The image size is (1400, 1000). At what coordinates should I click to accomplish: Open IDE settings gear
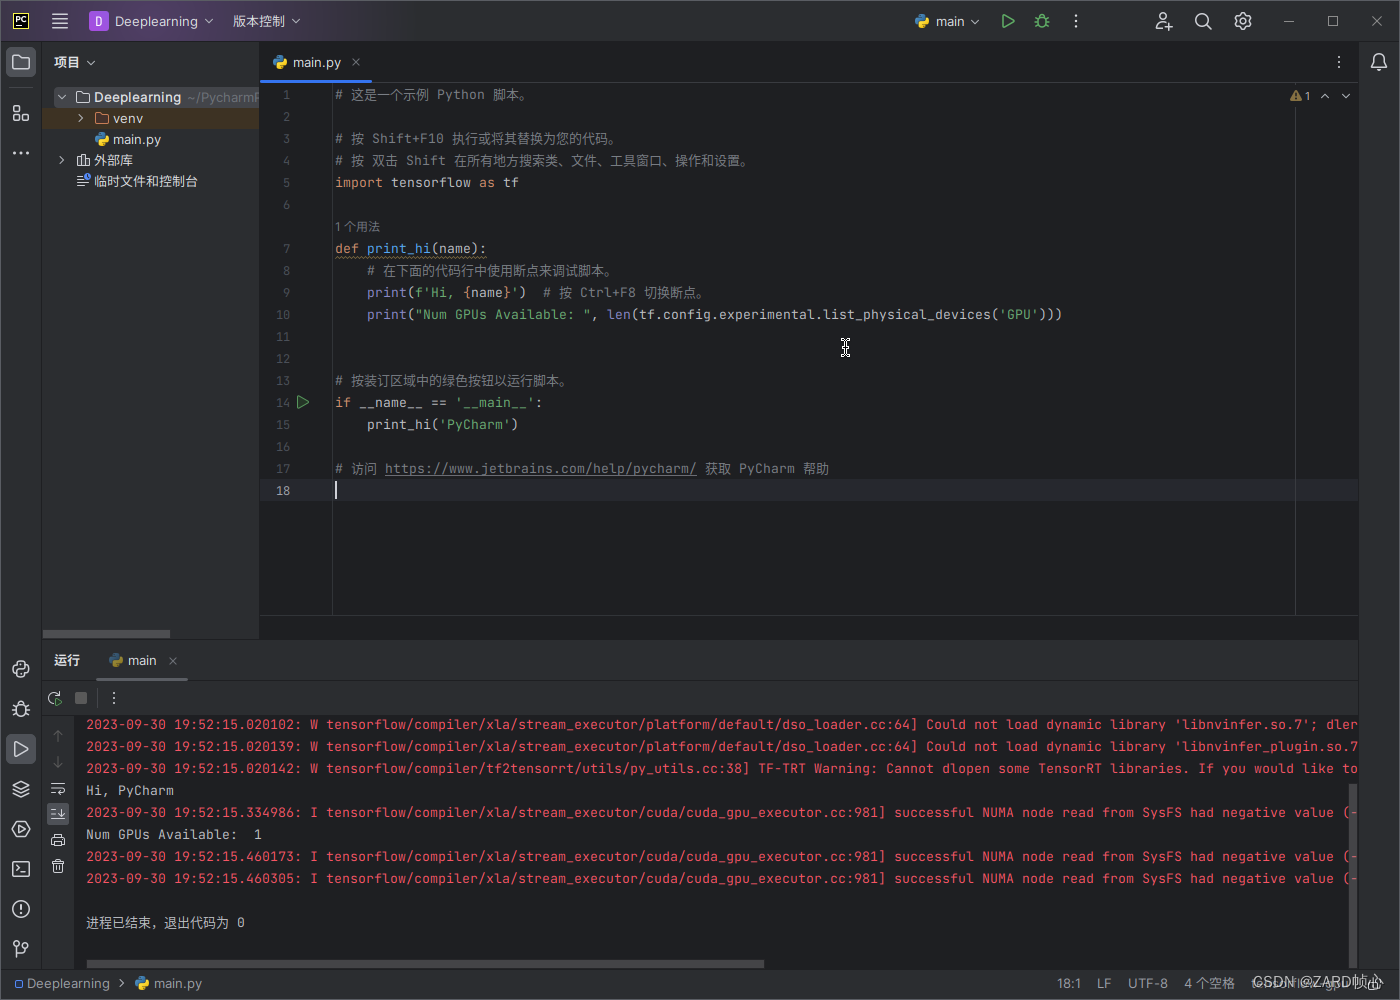click(1243, 21)
